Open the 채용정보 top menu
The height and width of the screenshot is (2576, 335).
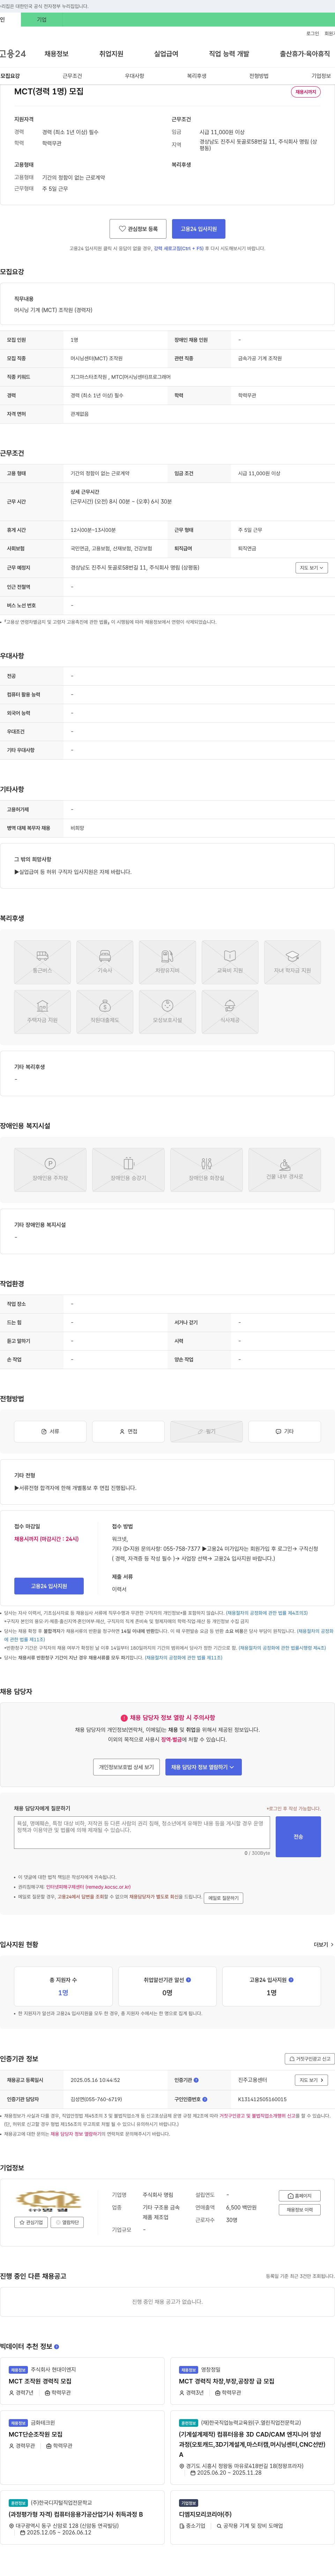coord(56,54)
